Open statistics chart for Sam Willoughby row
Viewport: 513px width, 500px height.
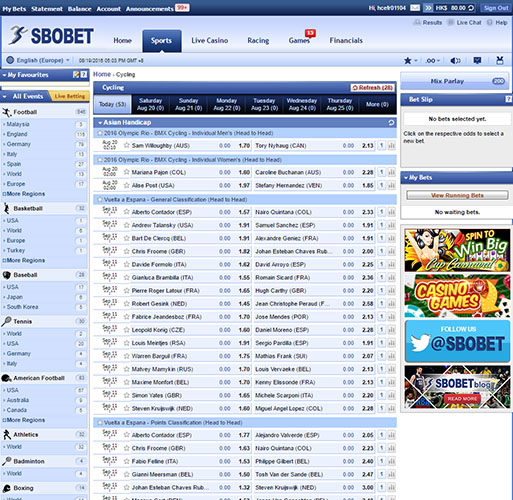(x=391, y=146)
